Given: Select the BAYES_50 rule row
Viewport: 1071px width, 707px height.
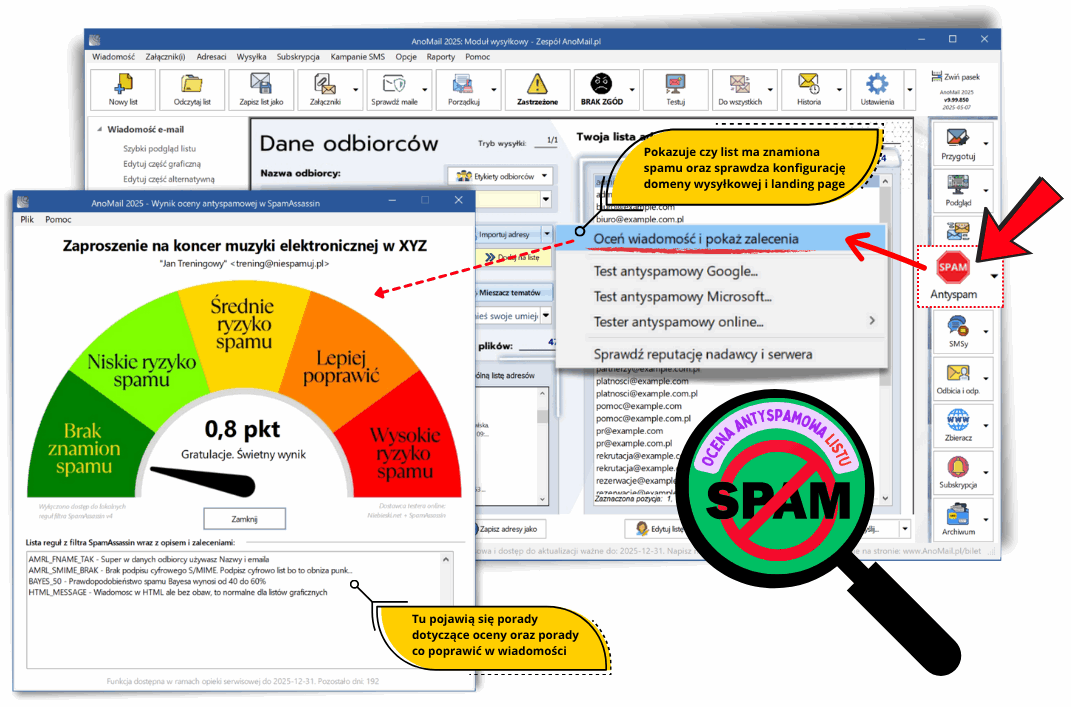Looking at the screenshot, I should pyautogui.click(x=148, y=581).
